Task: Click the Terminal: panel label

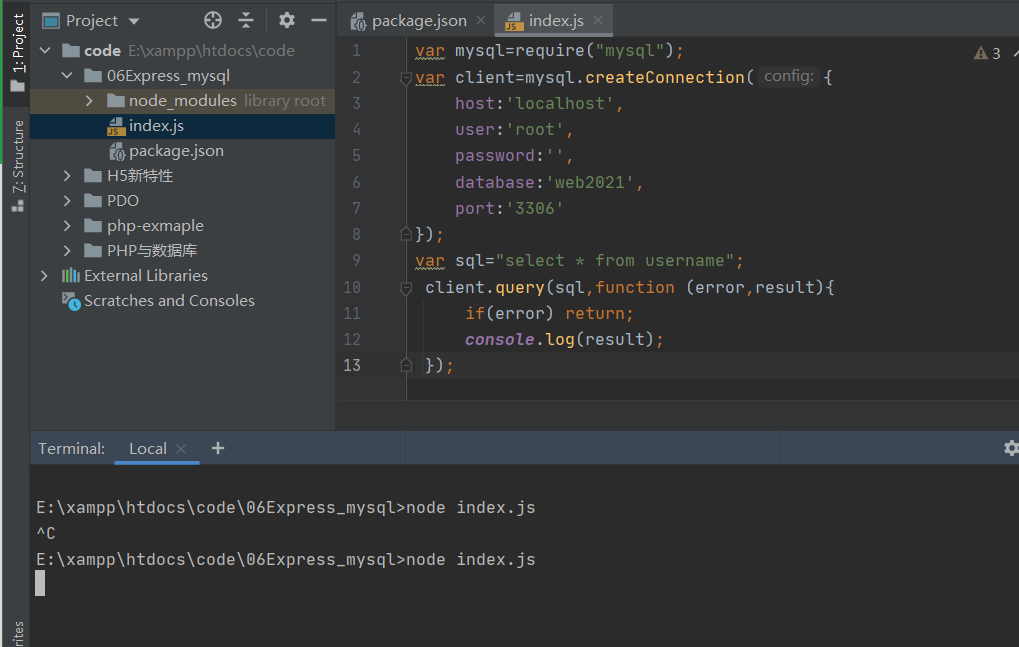Action: (71, 448)
